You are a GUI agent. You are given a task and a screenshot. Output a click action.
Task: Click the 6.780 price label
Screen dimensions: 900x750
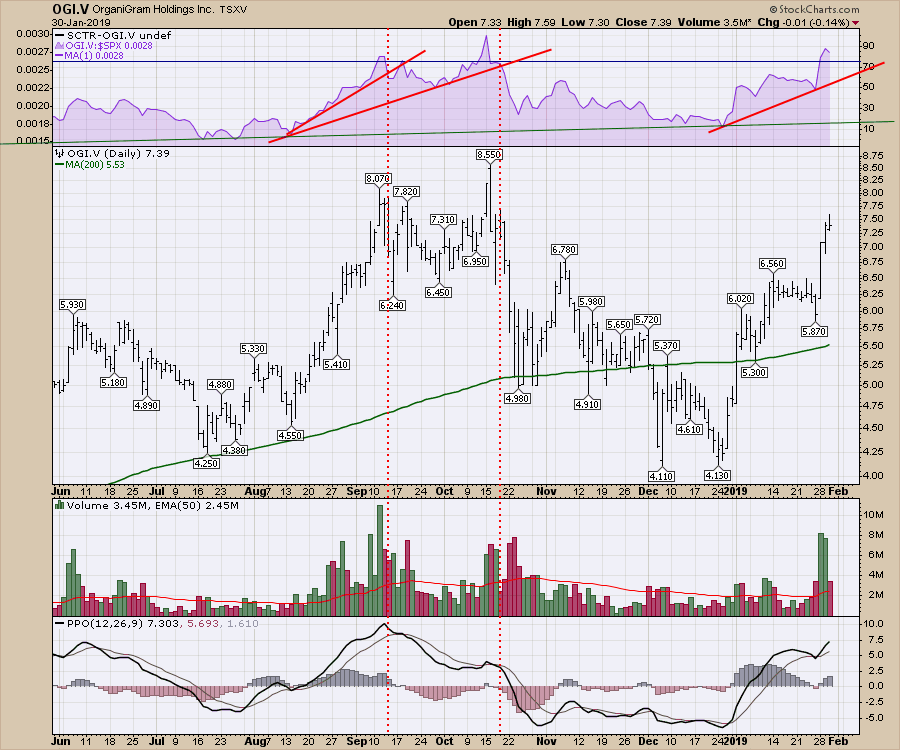[564, 250]
